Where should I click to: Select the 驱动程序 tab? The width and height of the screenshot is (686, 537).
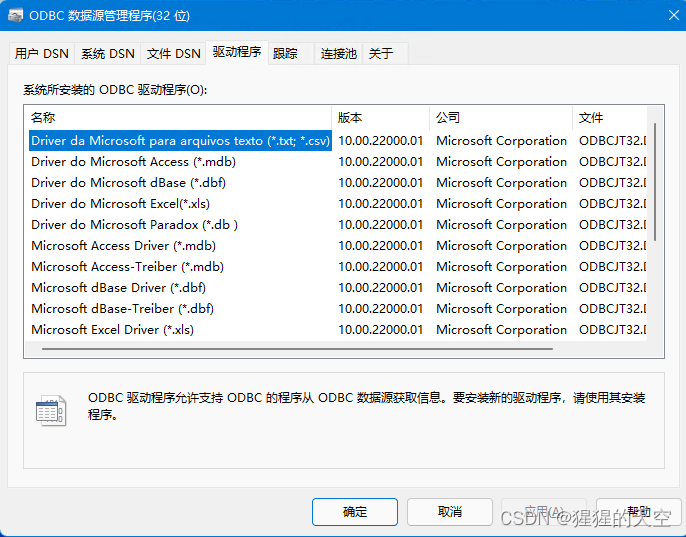[237, 52]
